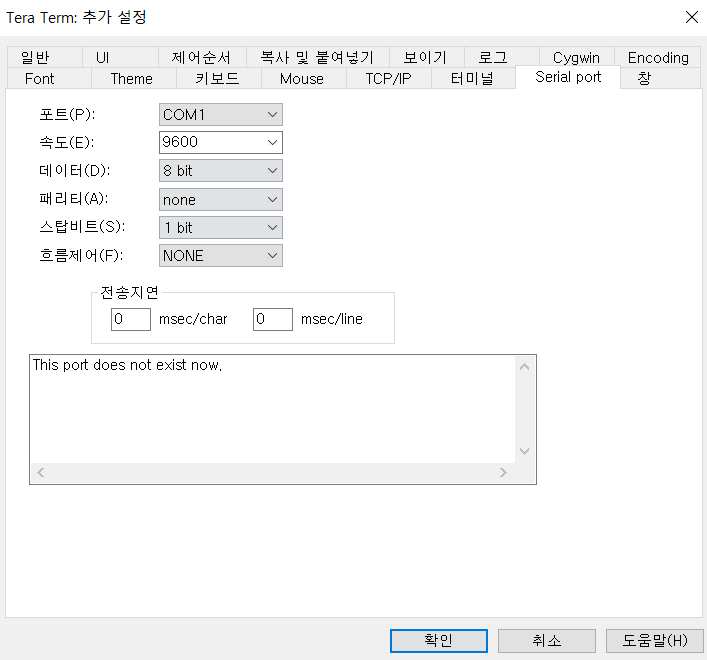Open the Mouse tab

tap(303, 78)
